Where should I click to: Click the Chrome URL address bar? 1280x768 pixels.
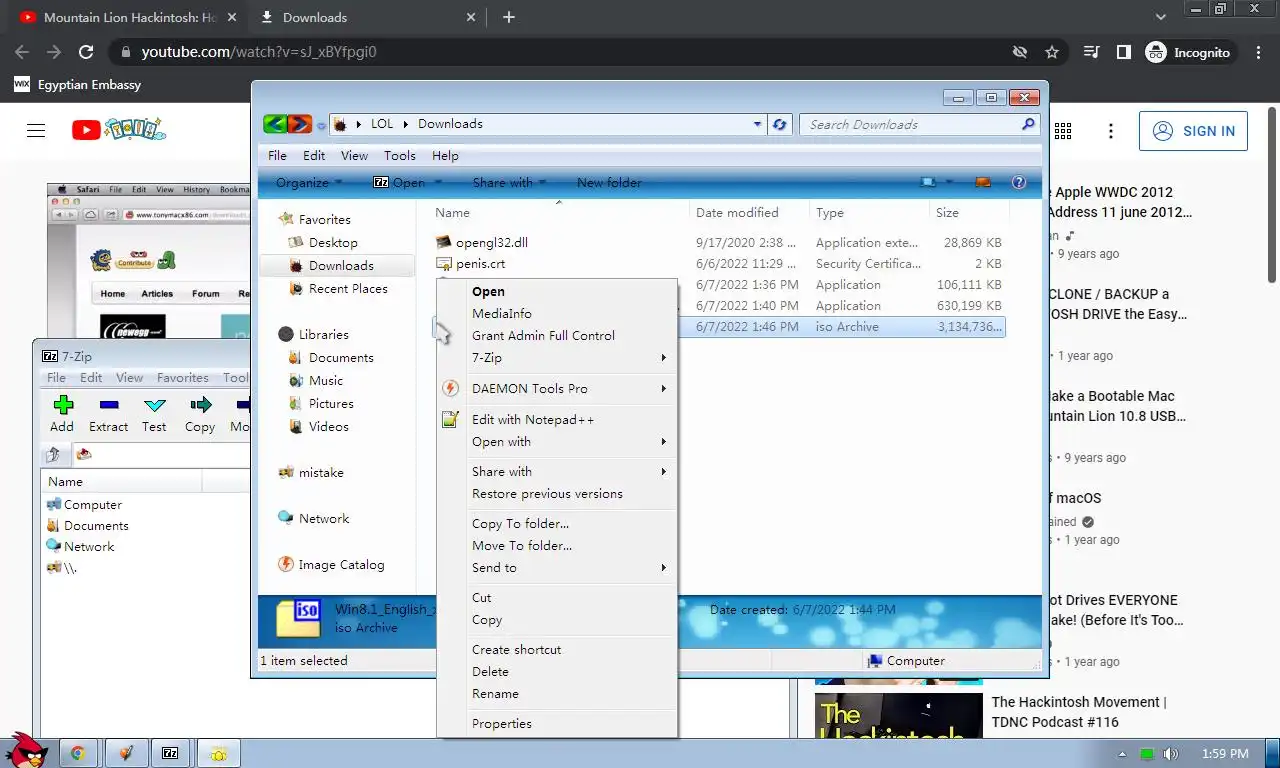click(x=560, y=52)
